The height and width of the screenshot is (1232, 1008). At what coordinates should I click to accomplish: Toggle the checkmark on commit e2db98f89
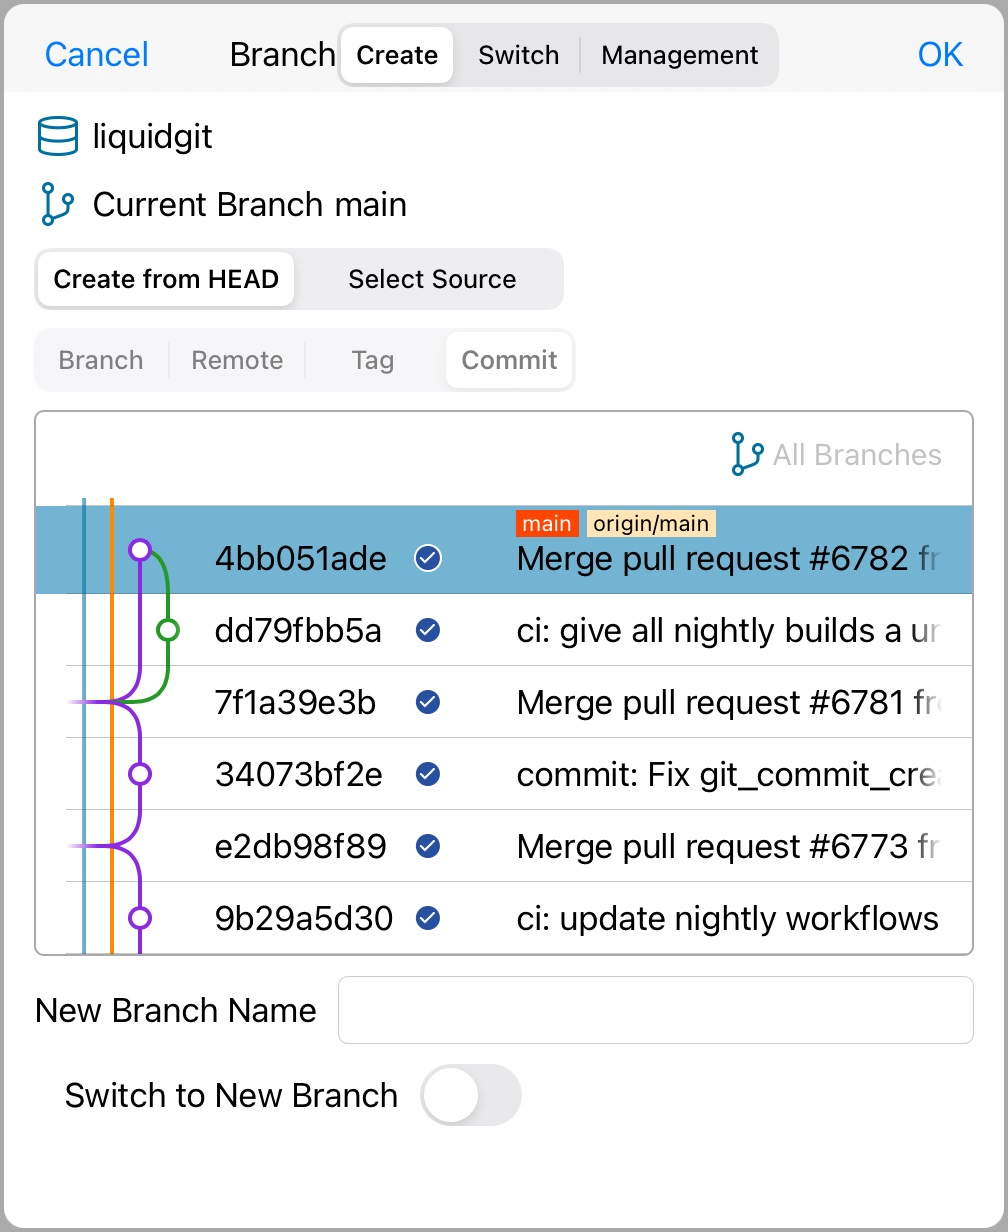[428, 846]
